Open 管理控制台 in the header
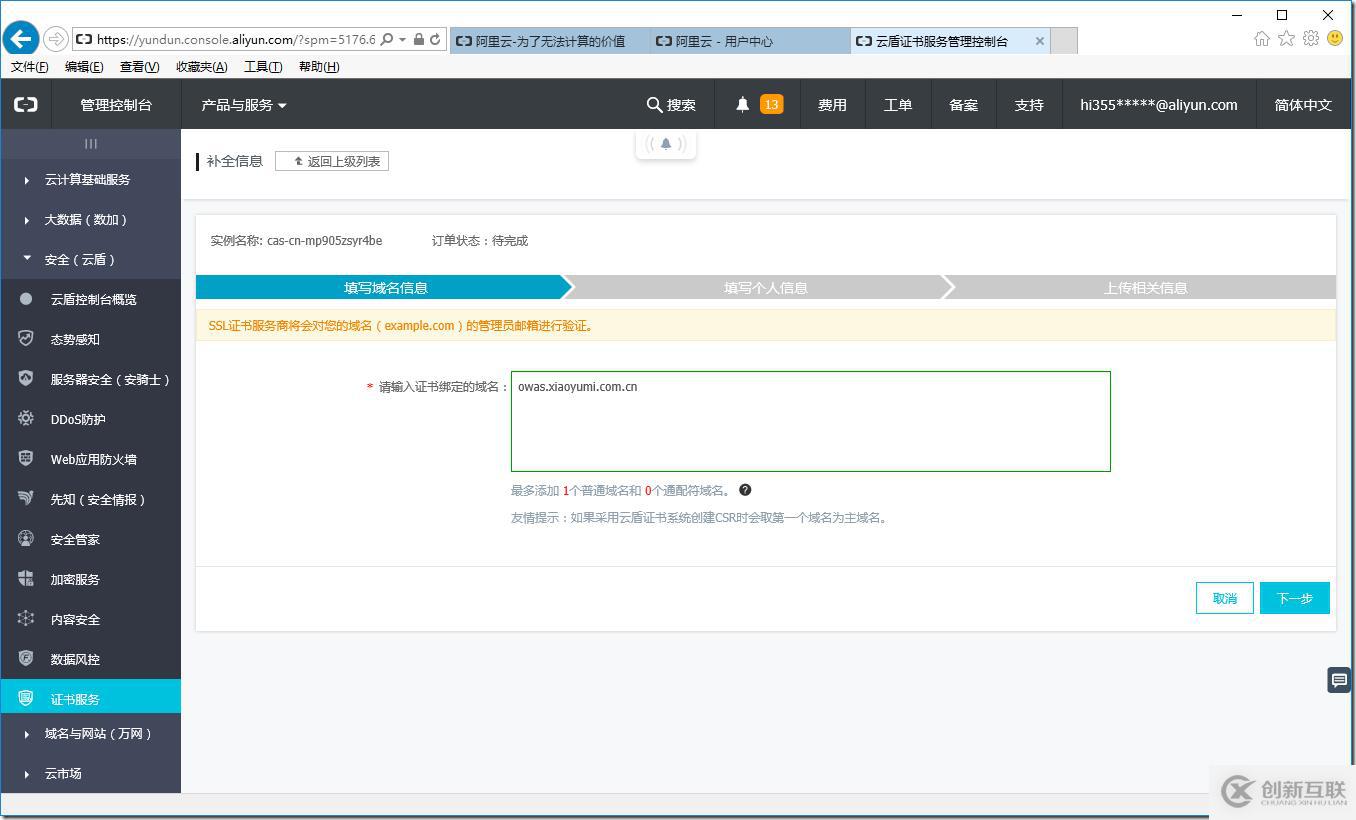This screenshot has height=820, width=1356. pos(116,105)
